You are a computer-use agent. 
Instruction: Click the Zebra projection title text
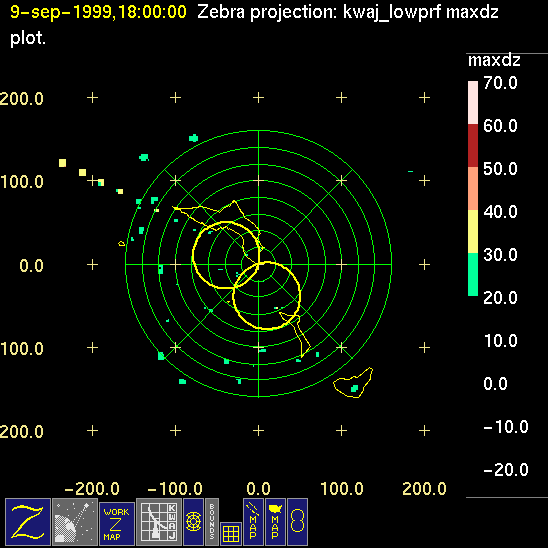pos(348,13)
